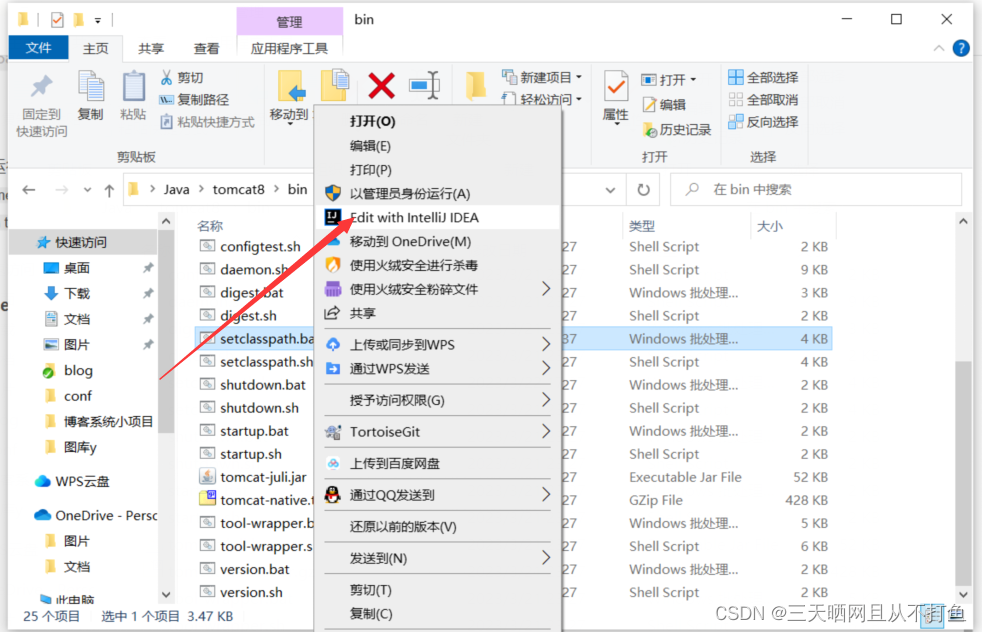Go back with the left arrow
The width and height of the screenshot is (982, 632).
coord(29,189)
